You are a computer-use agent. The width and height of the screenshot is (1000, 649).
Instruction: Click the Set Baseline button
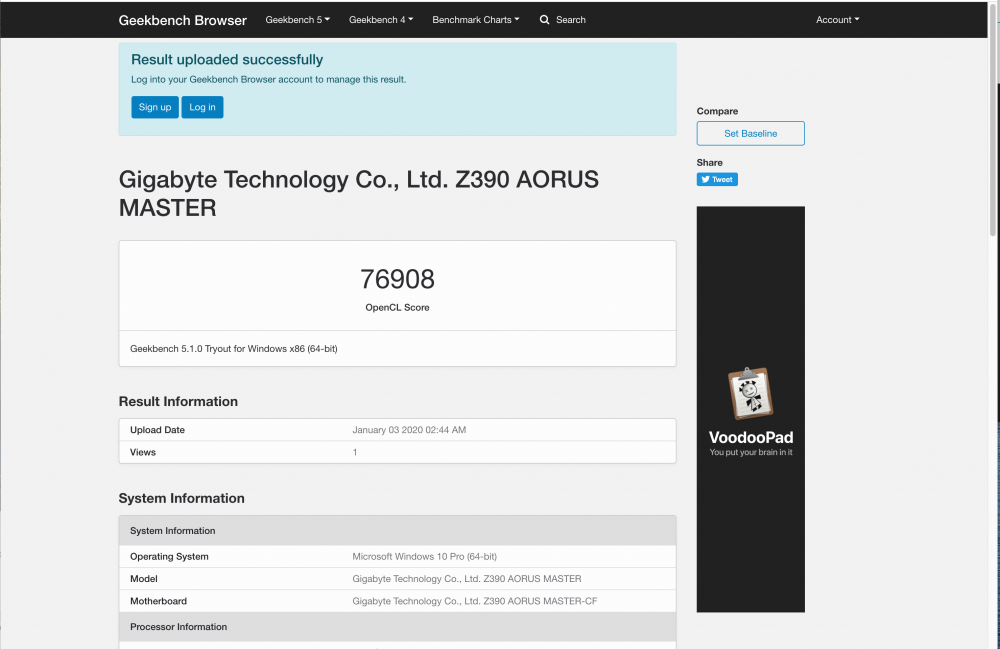point(751,133)
